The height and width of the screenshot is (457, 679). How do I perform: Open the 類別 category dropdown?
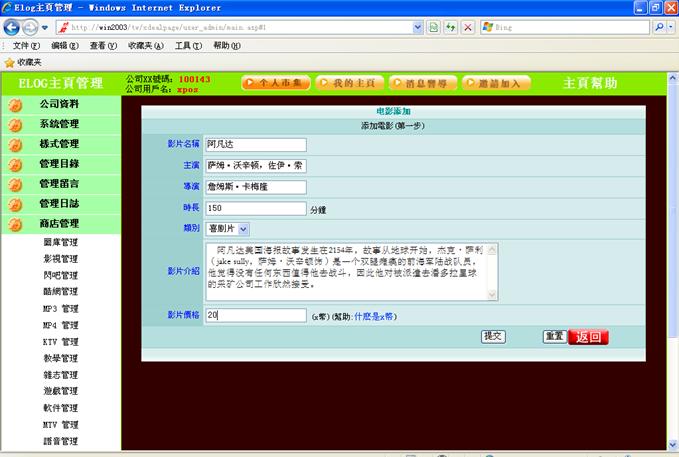[244, 230]
